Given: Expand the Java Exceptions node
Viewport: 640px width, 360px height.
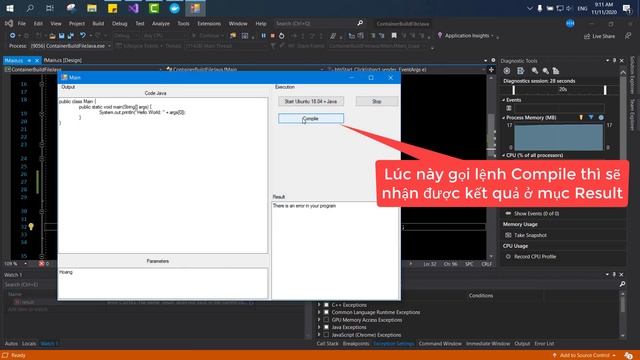Looking at the screenshot, I should (319, 327).
